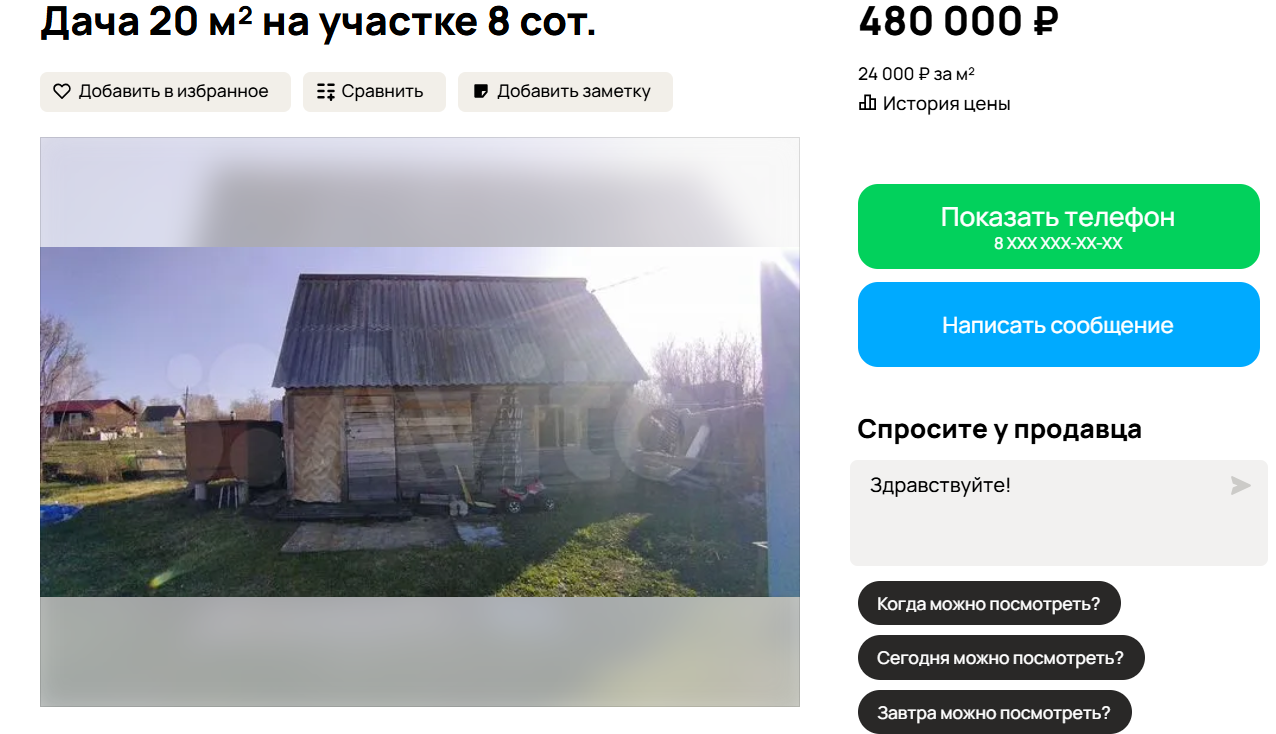
Task: Add listing via Добавить в избранное button
Action: pos(165,92)
